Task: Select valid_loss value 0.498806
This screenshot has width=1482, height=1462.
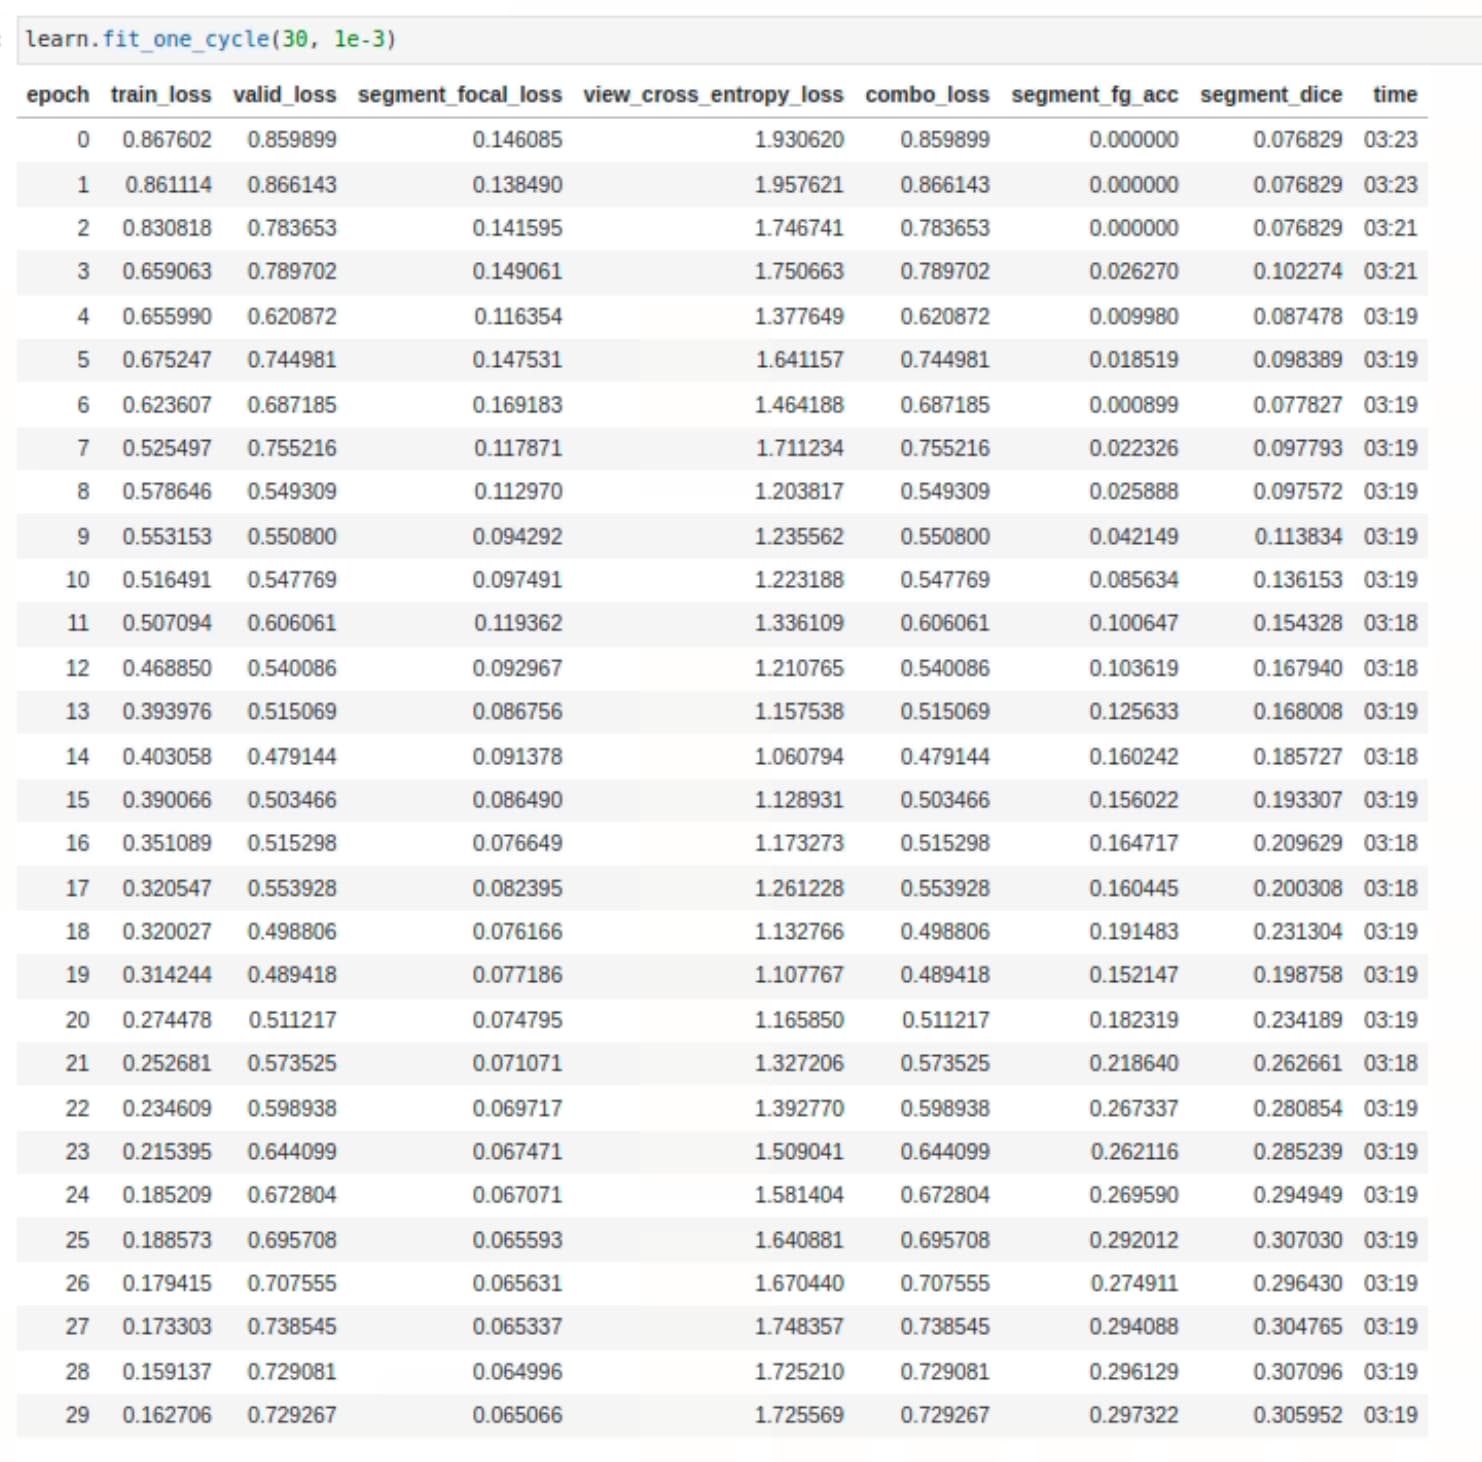Action: [292, 932]
